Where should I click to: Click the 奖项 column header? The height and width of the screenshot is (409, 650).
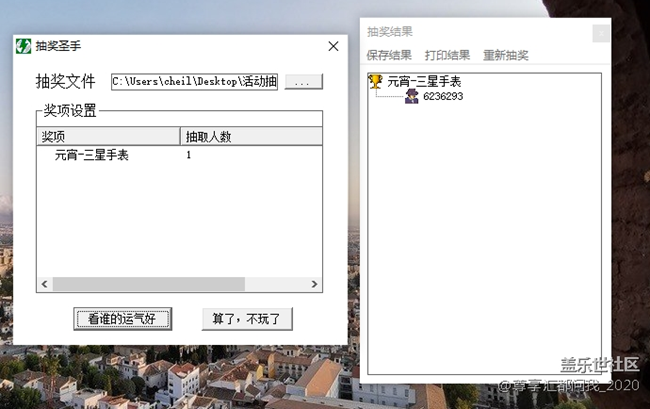tap(107, 136)
